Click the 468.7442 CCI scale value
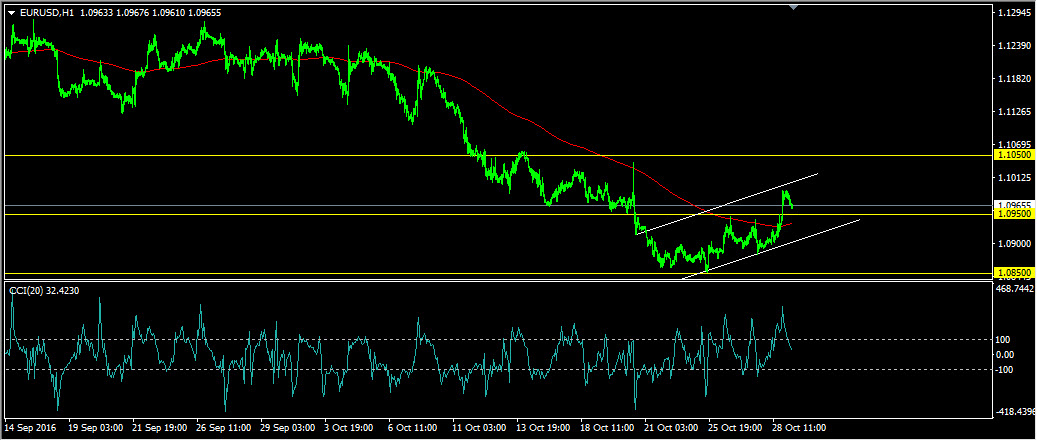1037x441 pixels. pyautogui.click(x=1017, y=289)
